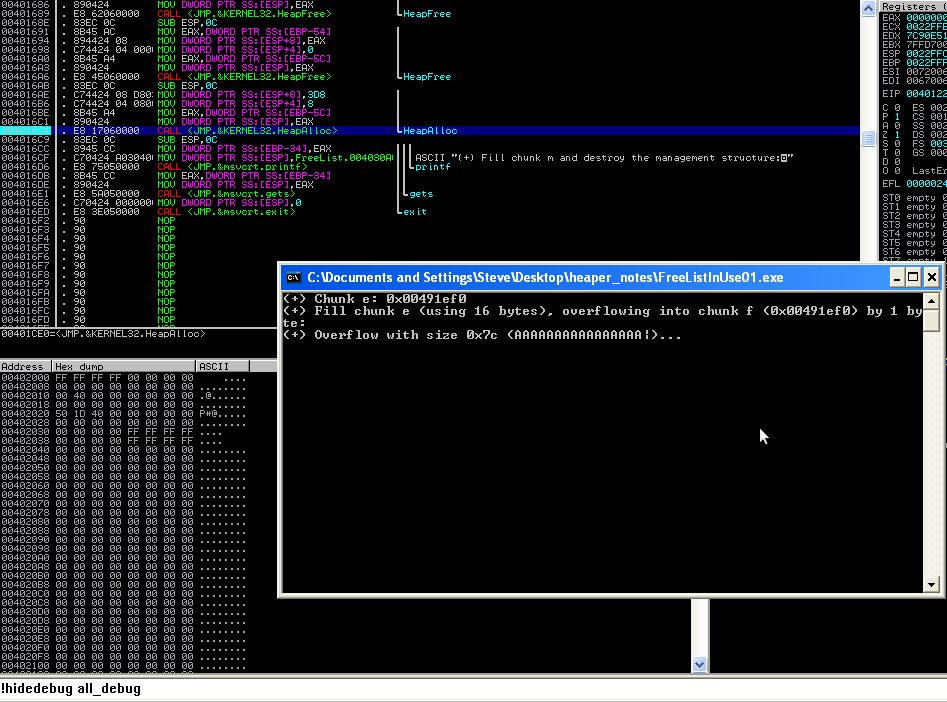Click the console scrollbar up arrow
The image size is (947, 702).
pyautogui.click(x=931, y=300)
